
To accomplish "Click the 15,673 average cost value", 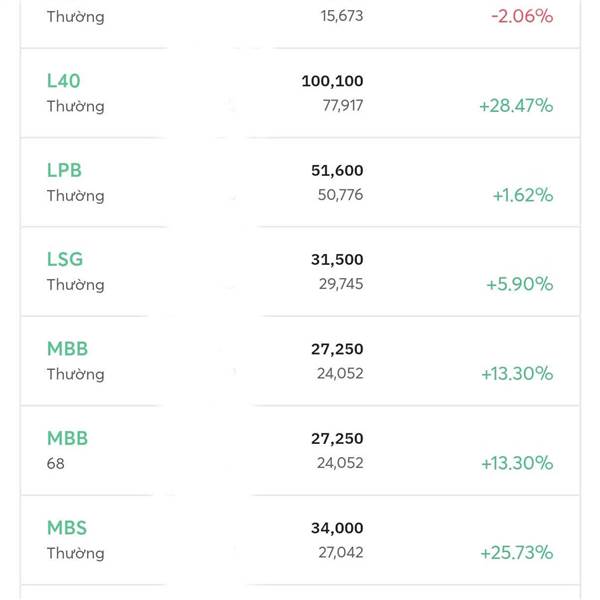I will 342,16.
